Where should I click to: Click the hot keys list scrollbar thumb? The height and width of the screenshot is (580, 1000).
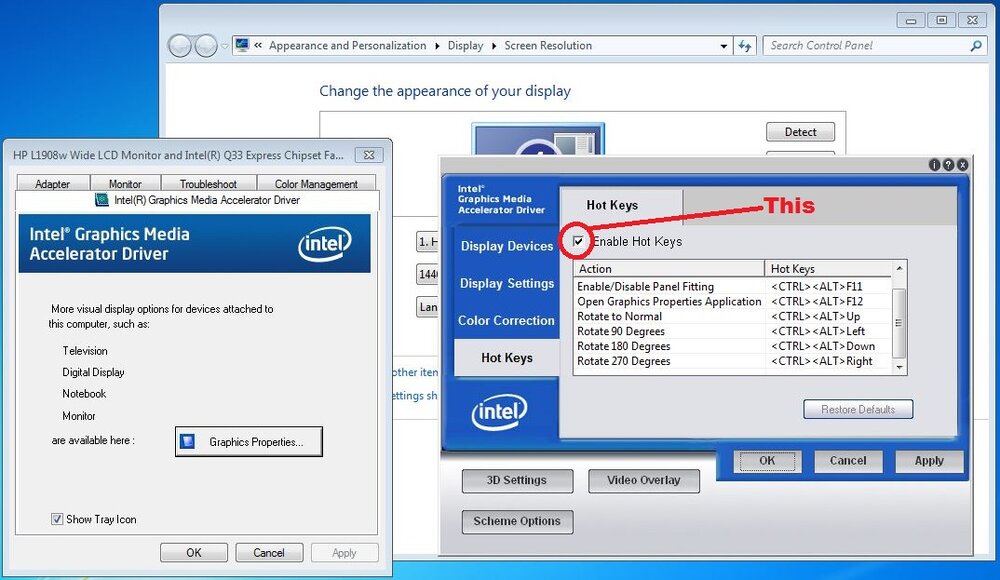pos(899,323)
